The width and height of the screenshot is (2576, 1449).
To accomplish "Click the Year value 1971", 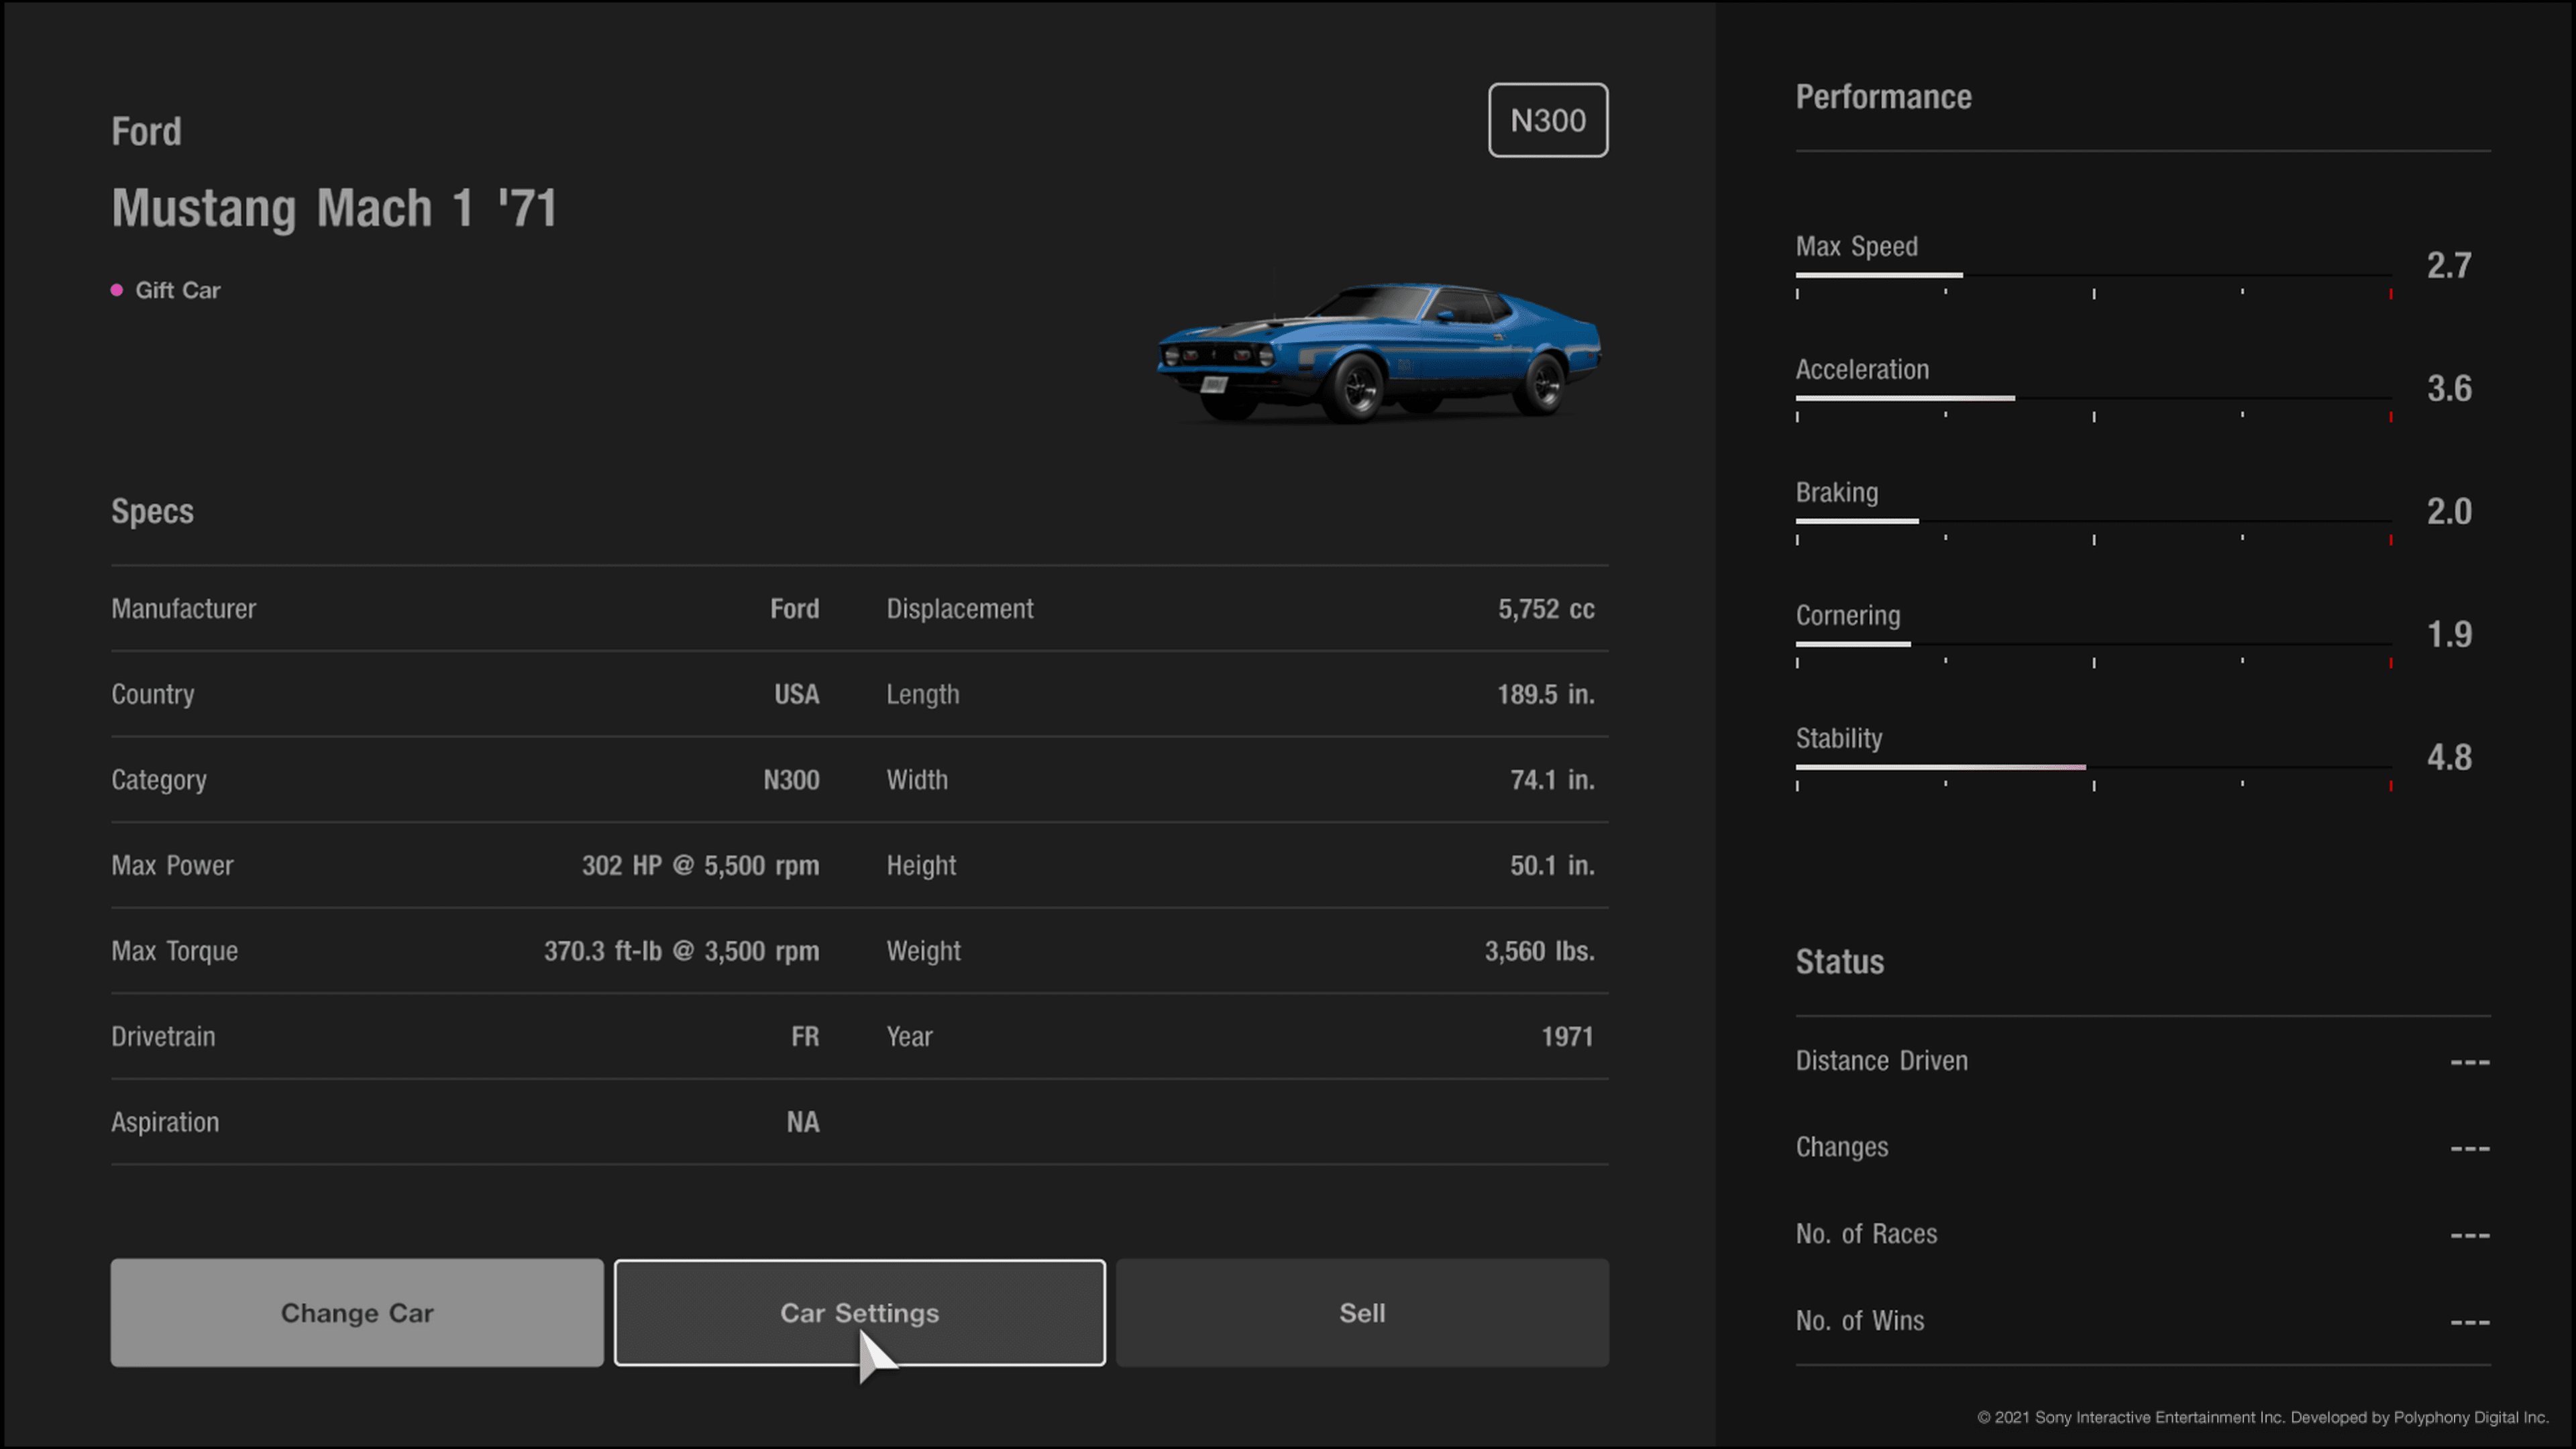I will point(1567,1036).
